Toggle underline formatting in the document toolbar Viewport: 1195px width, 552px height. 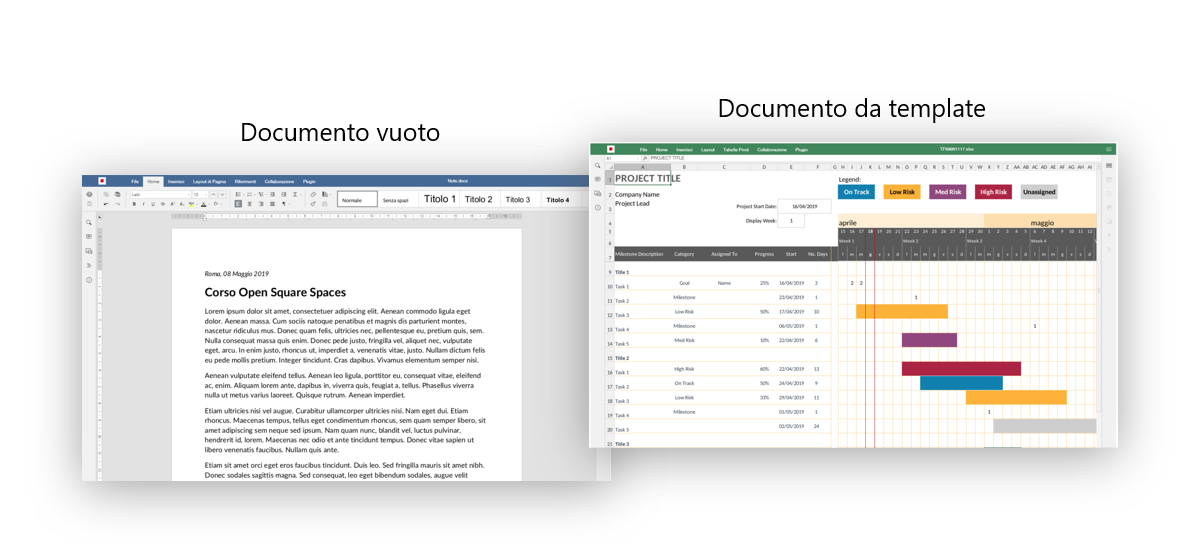(x=153, y=204)
